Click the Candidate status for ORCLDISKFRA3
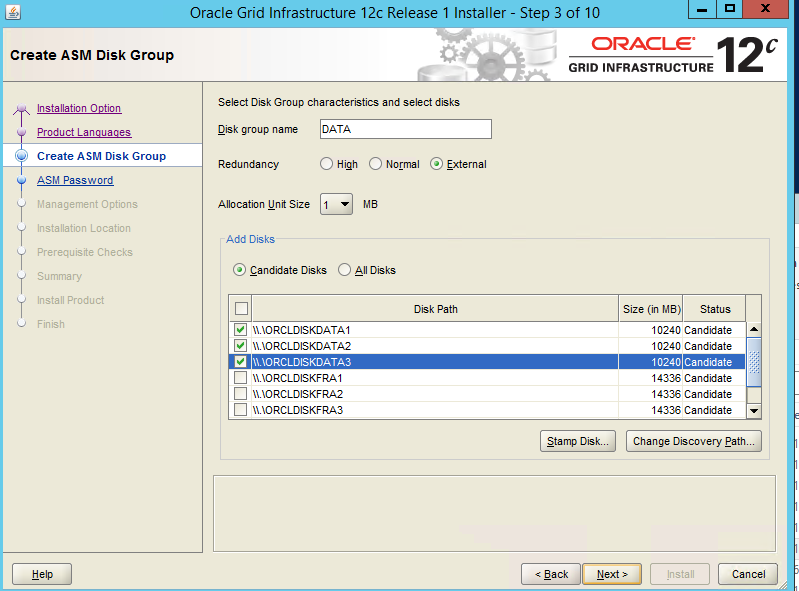This screenshot has height=591, width=799. point(714,410)
